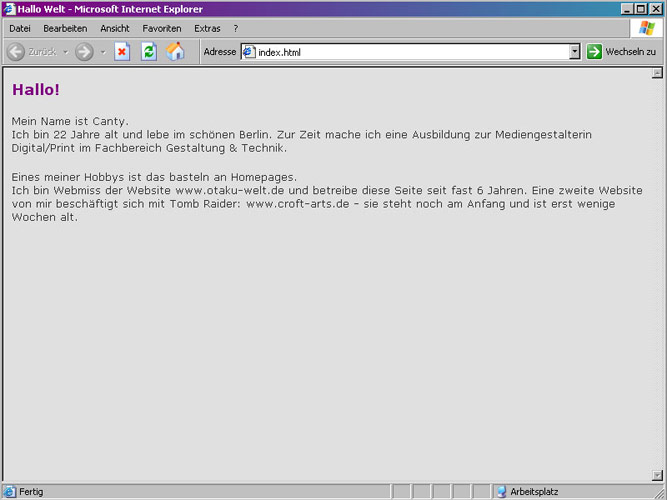667x500 pixels.
Task: Click the Wechseln zu button label
Action: coord(631,52)
